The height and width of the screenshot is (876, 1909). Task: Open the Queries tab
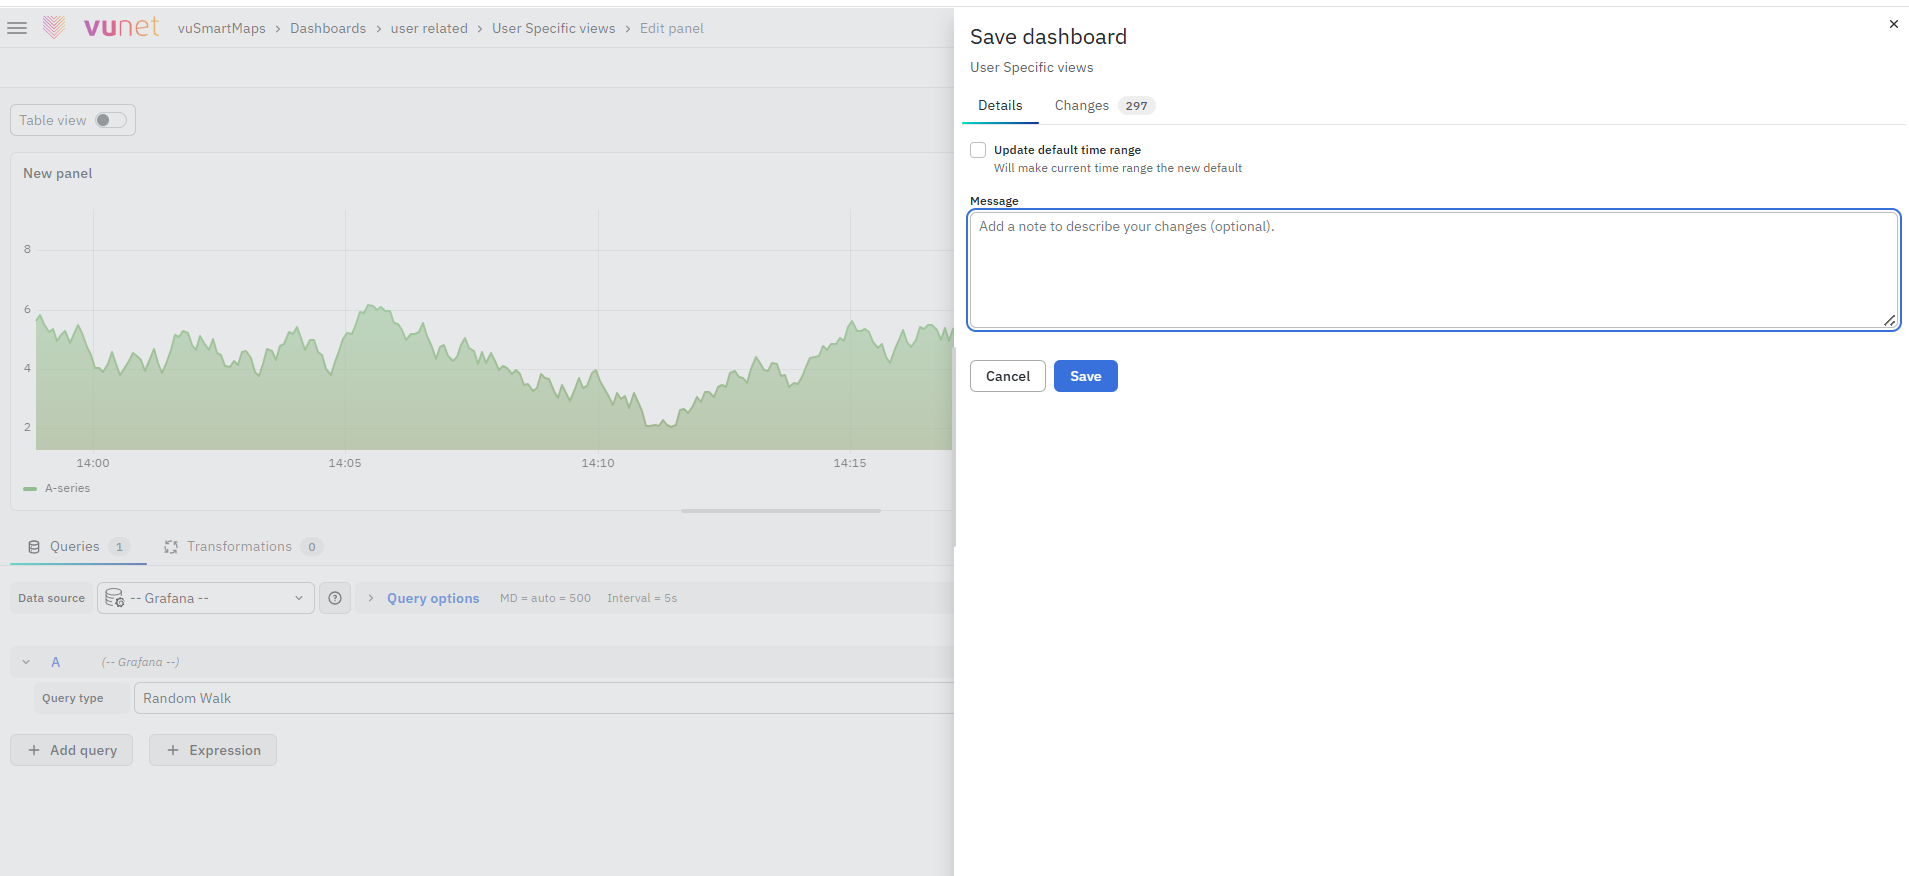pos(78,547)
